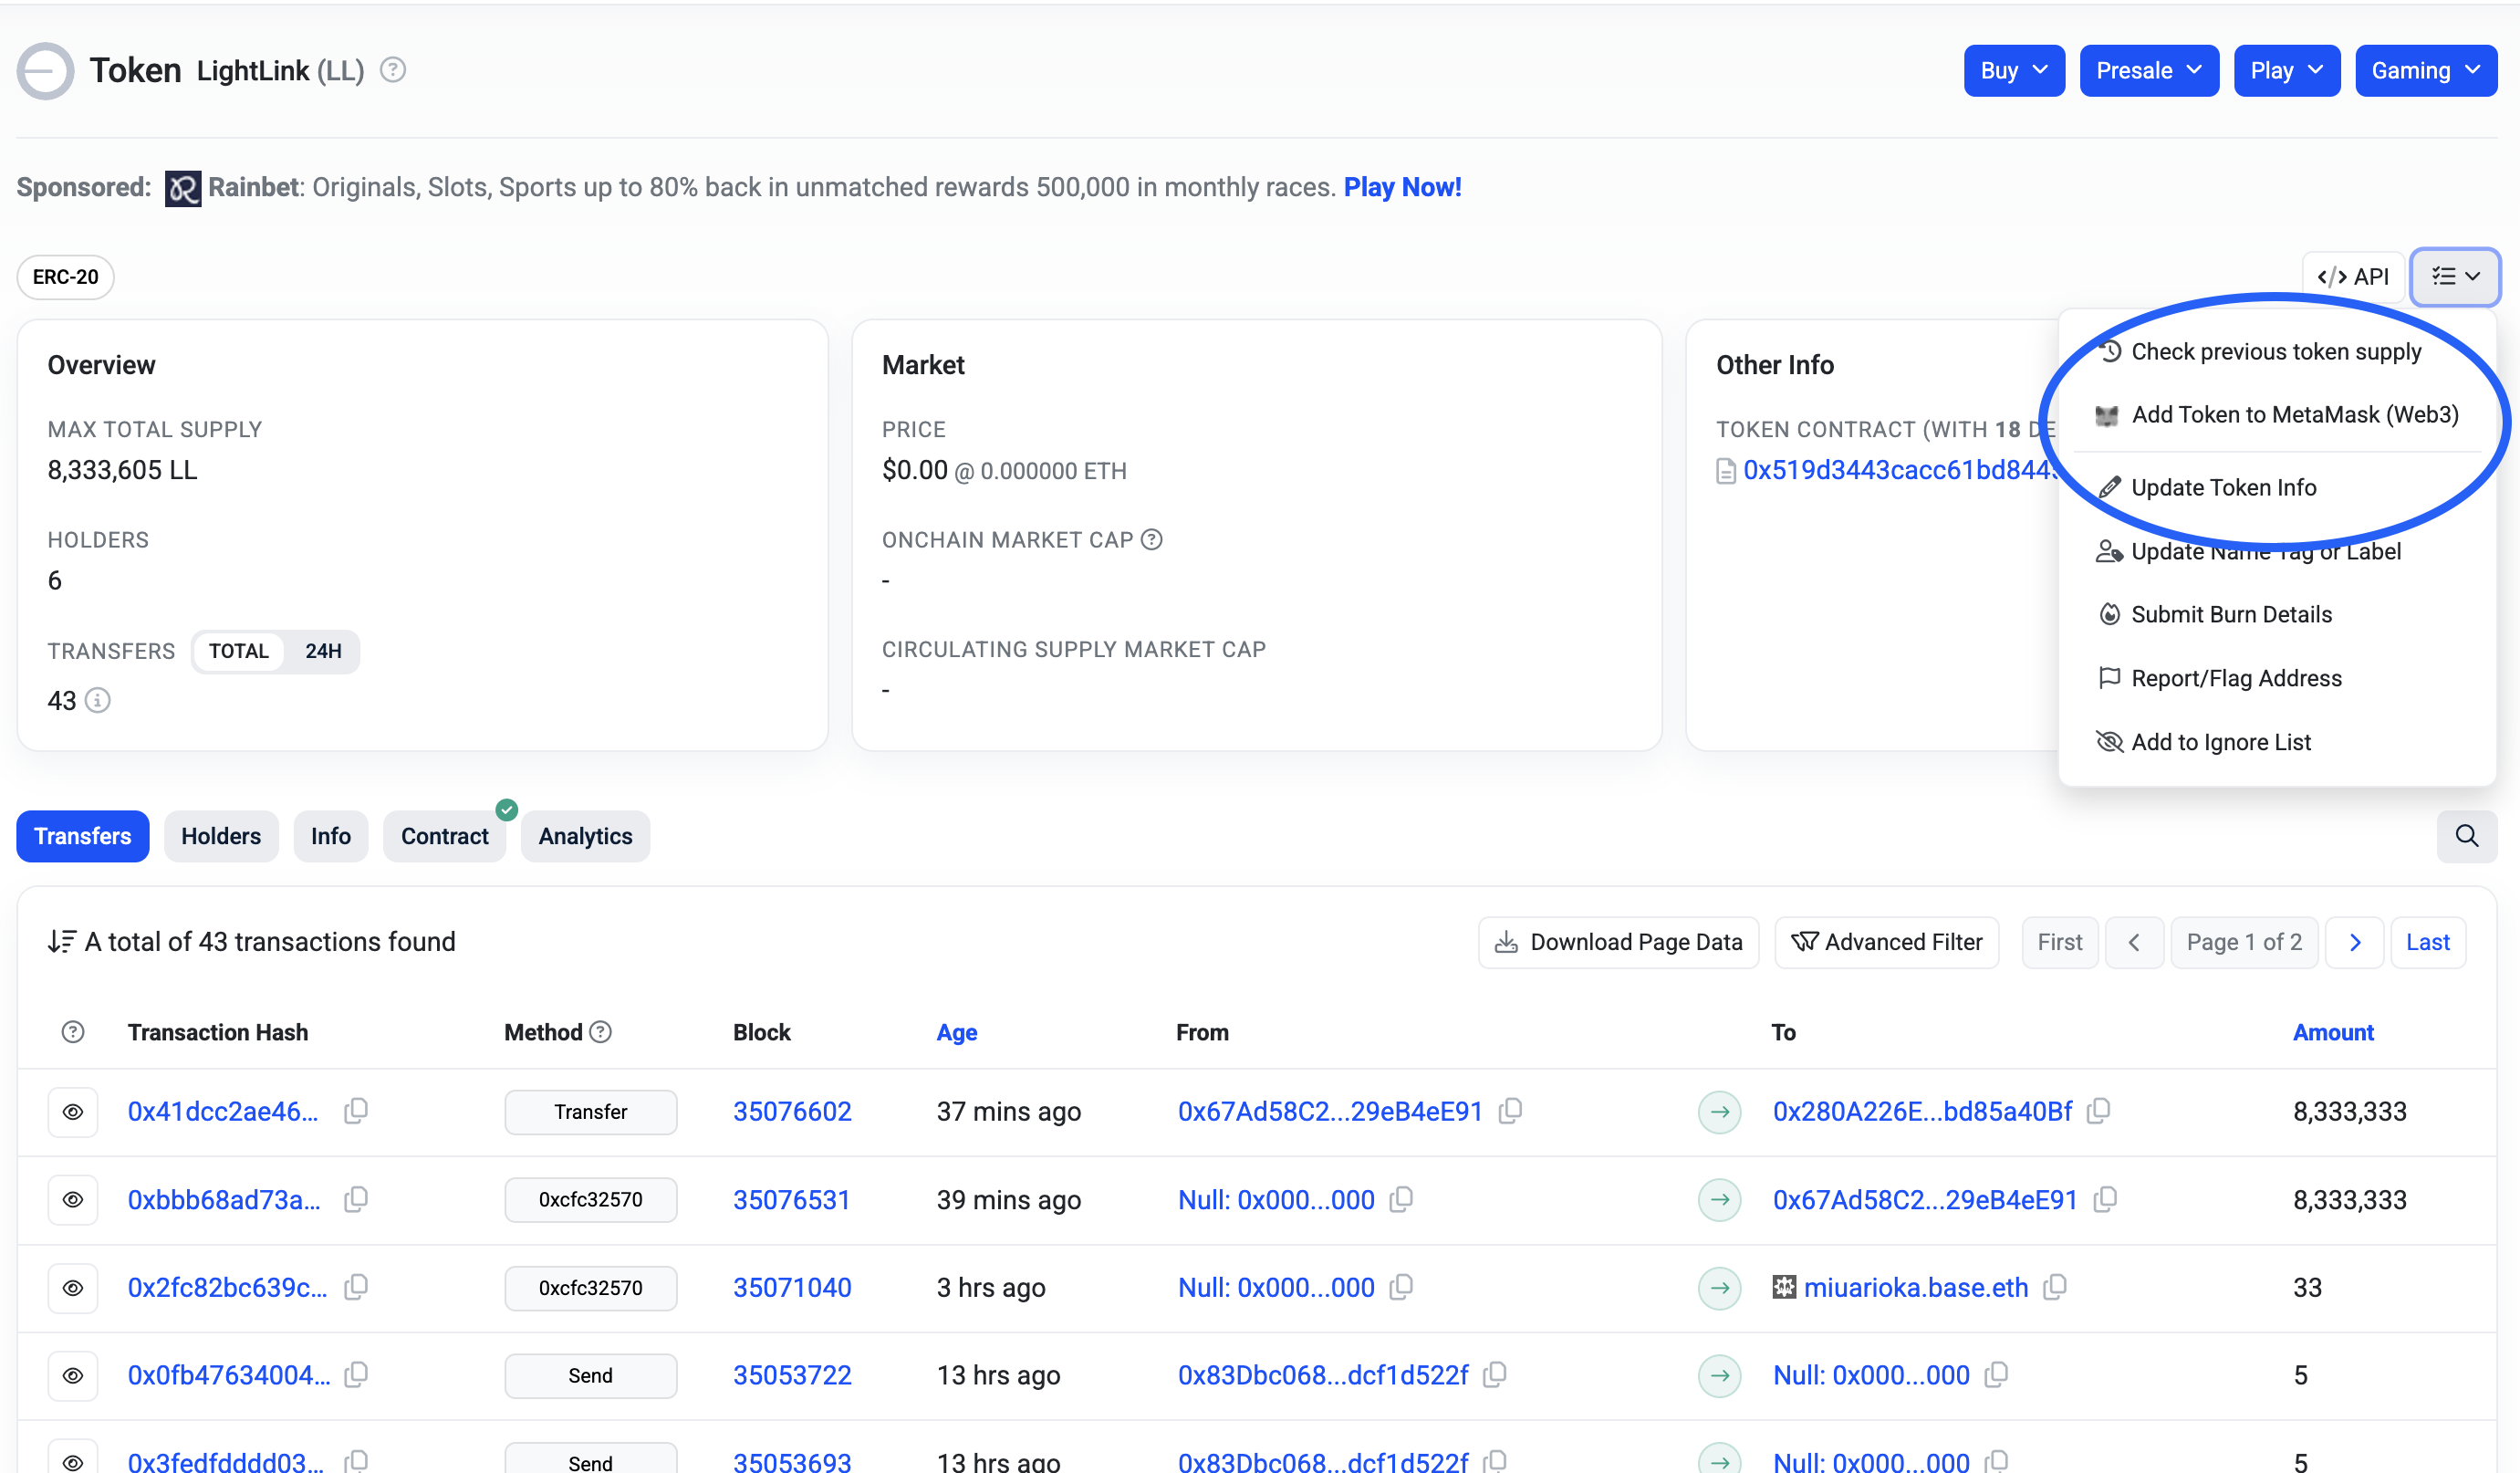
Task: Select Add Token to MetaMask (Web3)
Action: [2294, 414]
